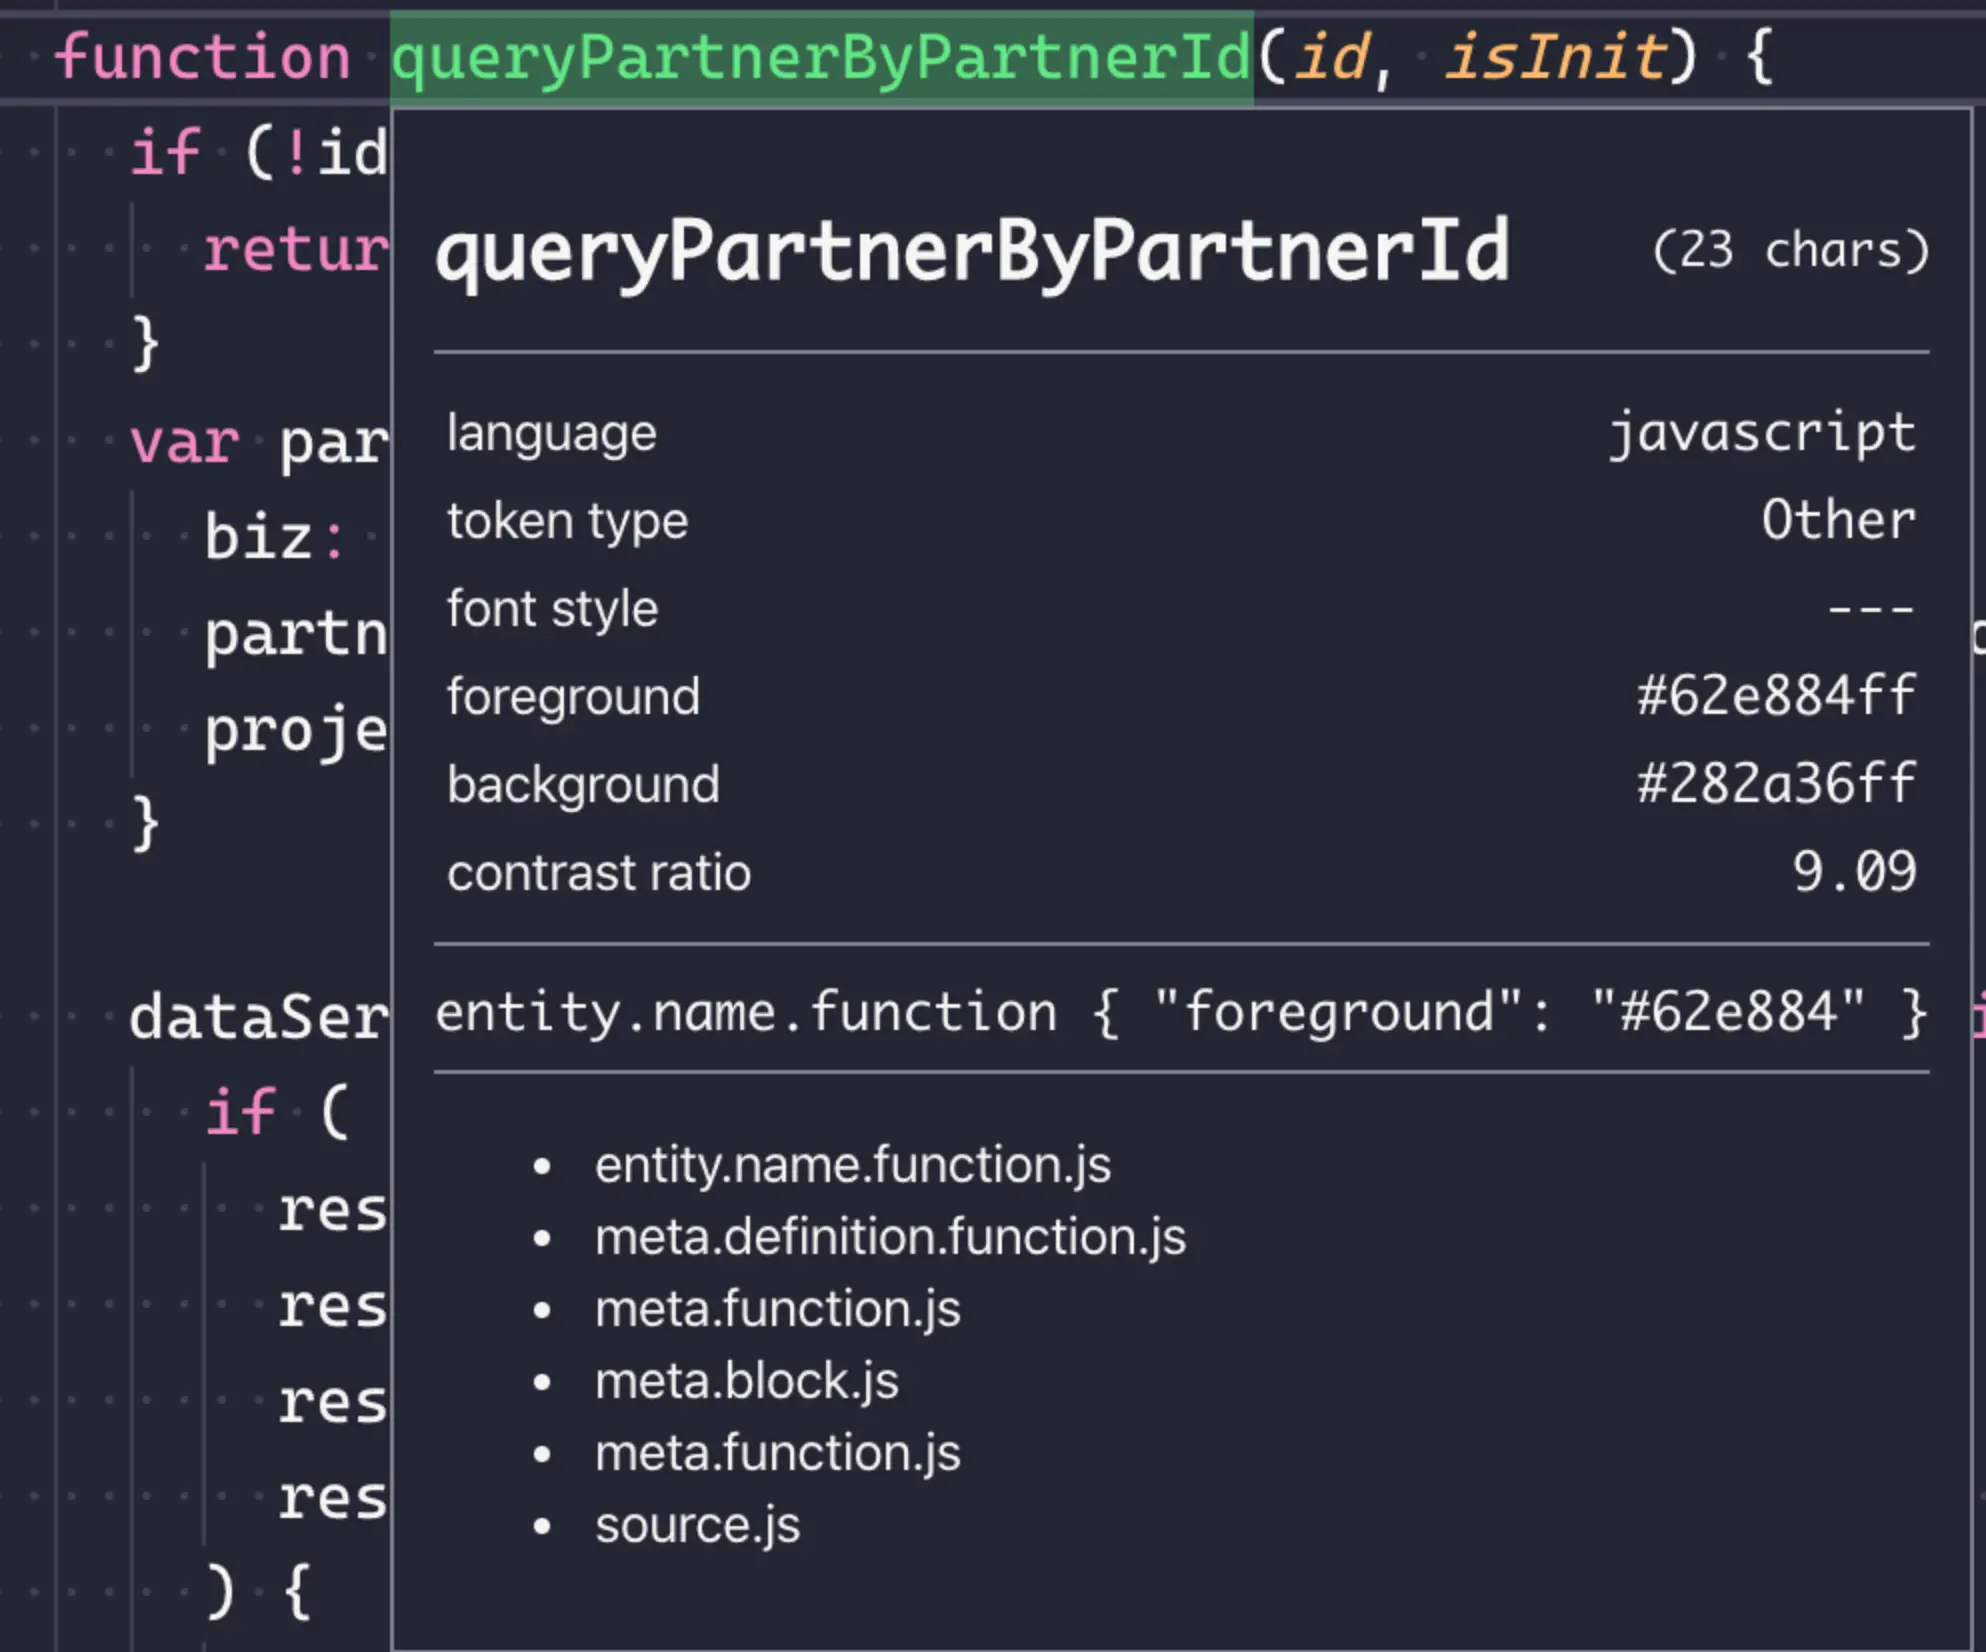Click the 'isInit' parameter in function signature
The image size is (1986, 1652).
(1556, 57)
